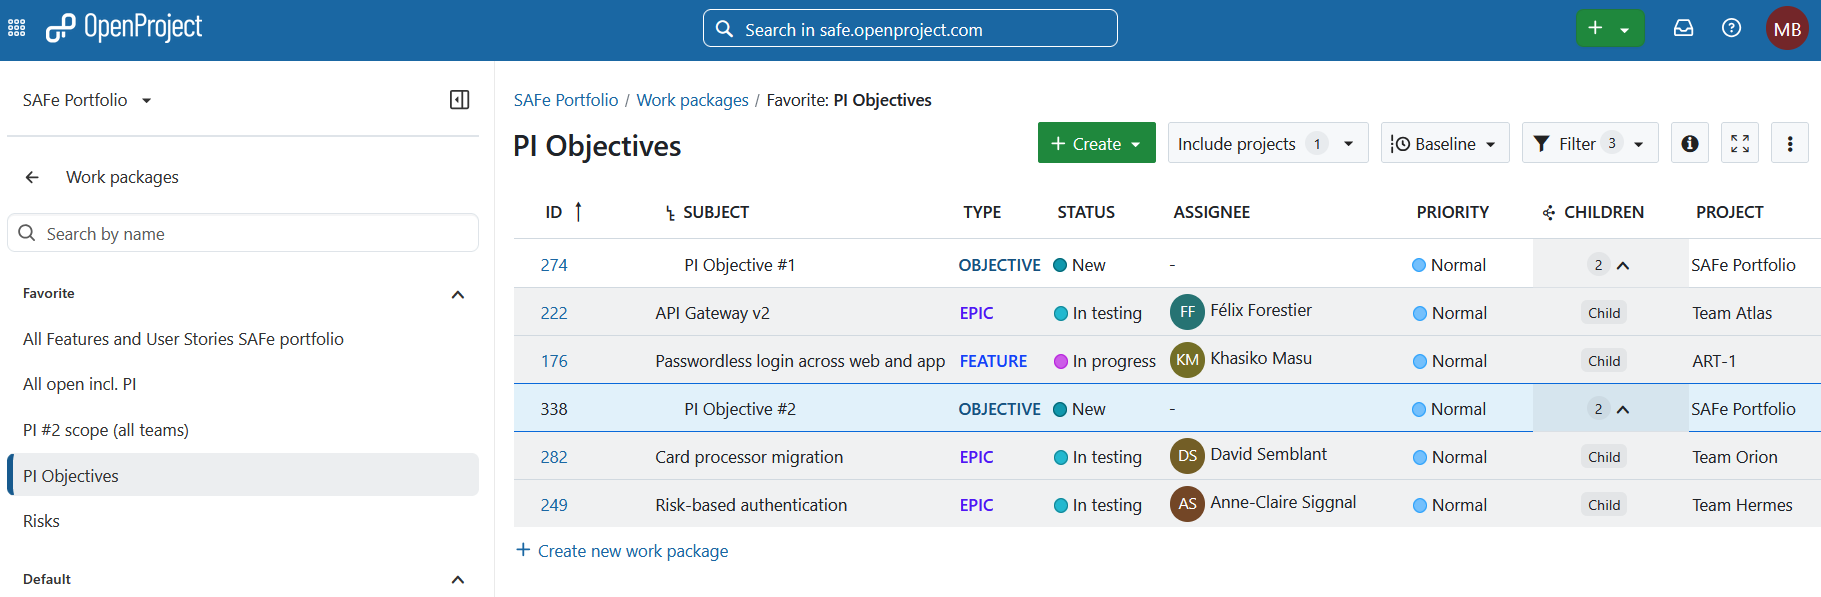Viewport: 1821px width, 597px height.
Task: Open Include projects dropdown
Action: tap(1268, 143)
